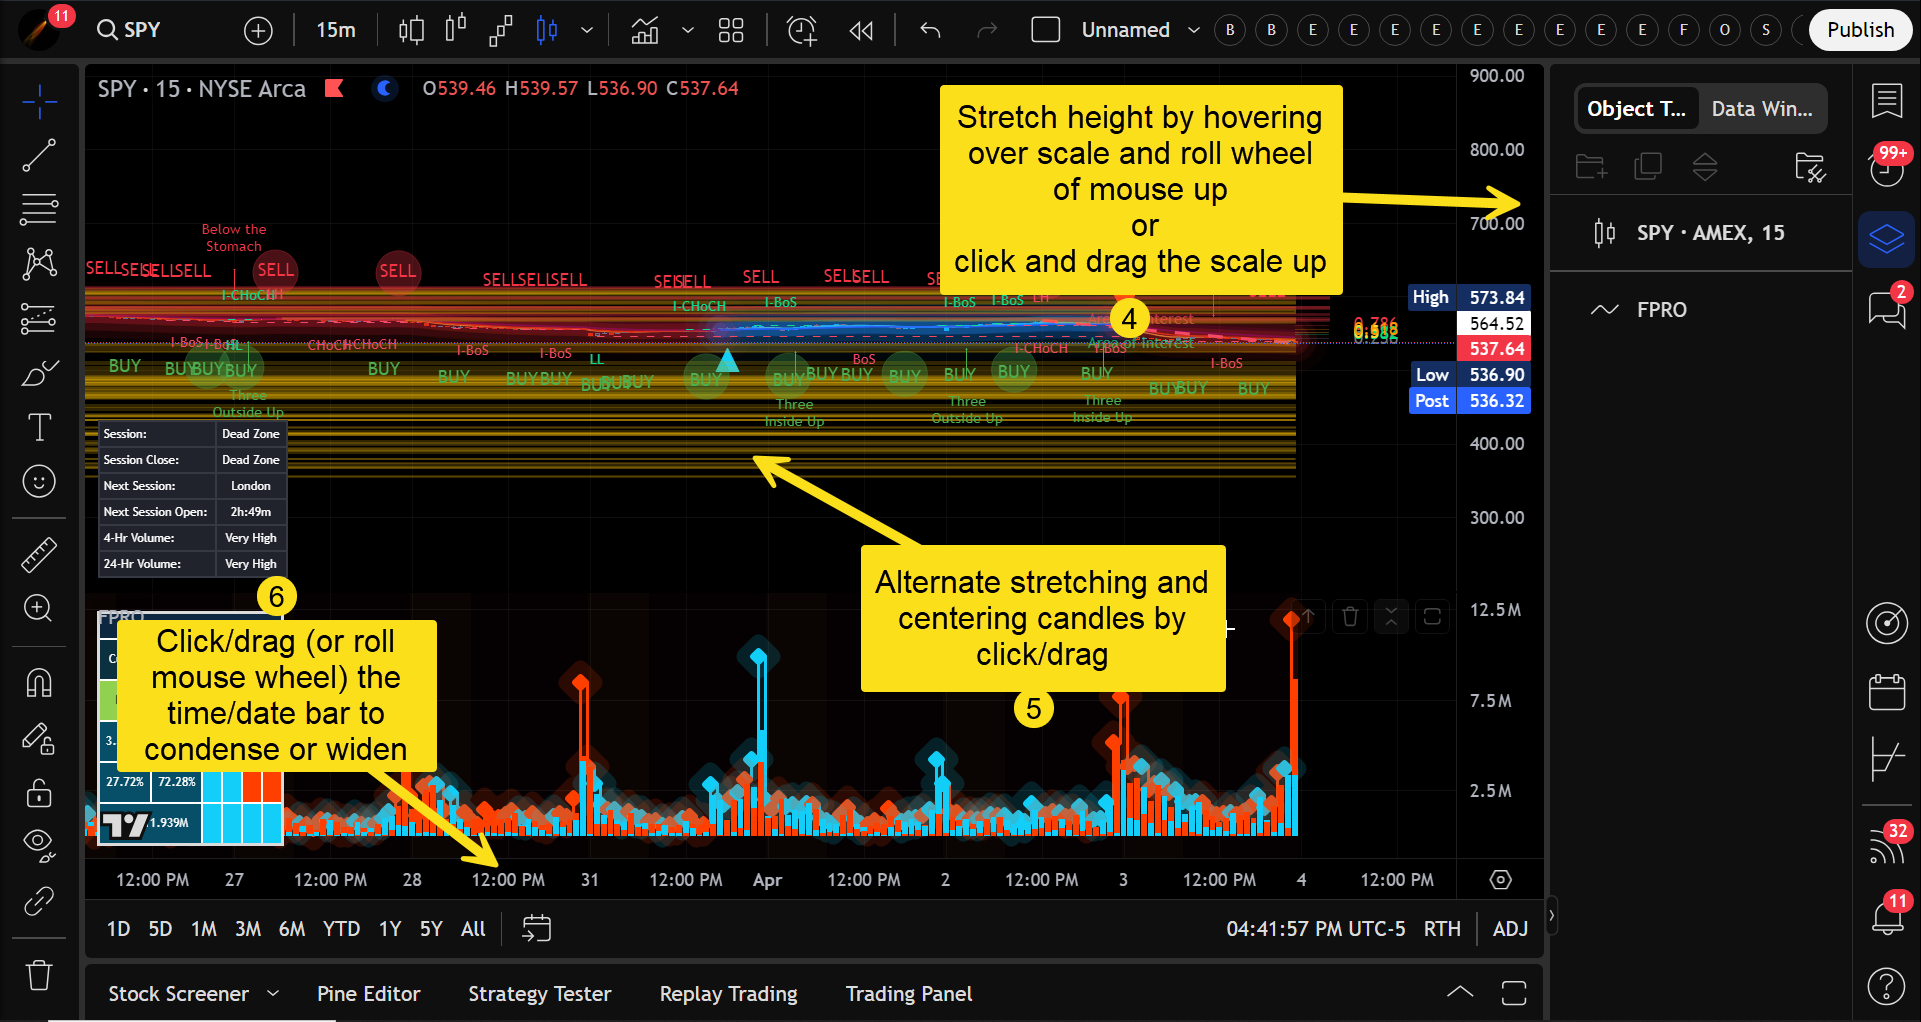Open the go to date calendar icon
The width and height of the screenshot is (1921, 1022).
point(536,929)
